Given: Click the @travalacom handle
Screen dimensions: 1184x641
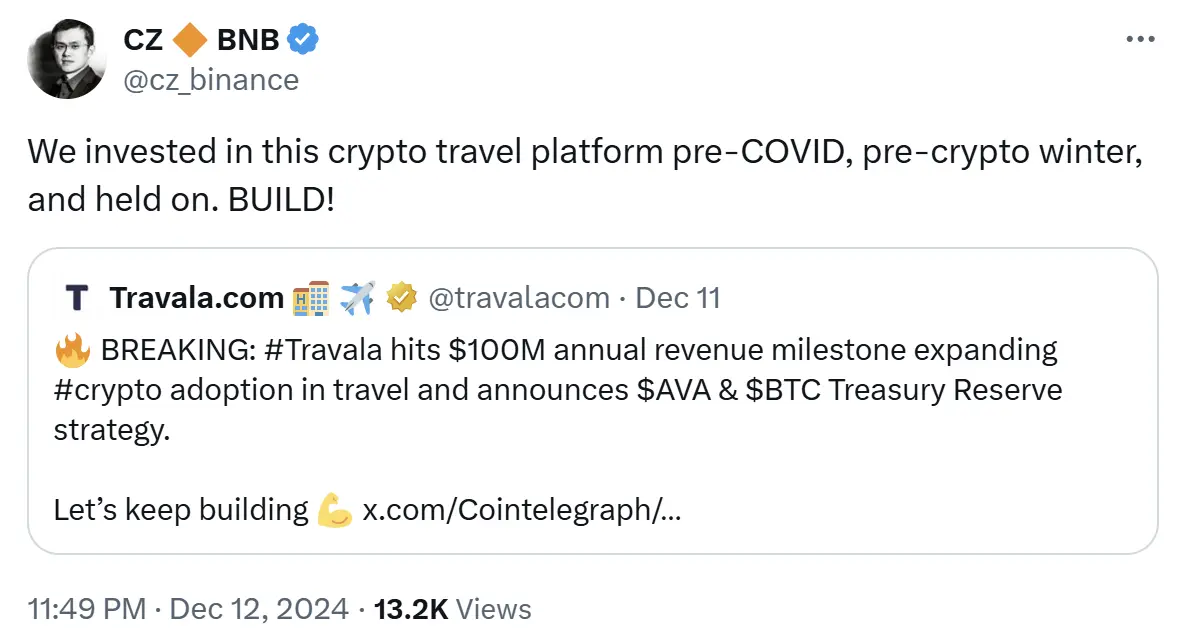Looking at the screenshot, I should [x=518, y=298].
